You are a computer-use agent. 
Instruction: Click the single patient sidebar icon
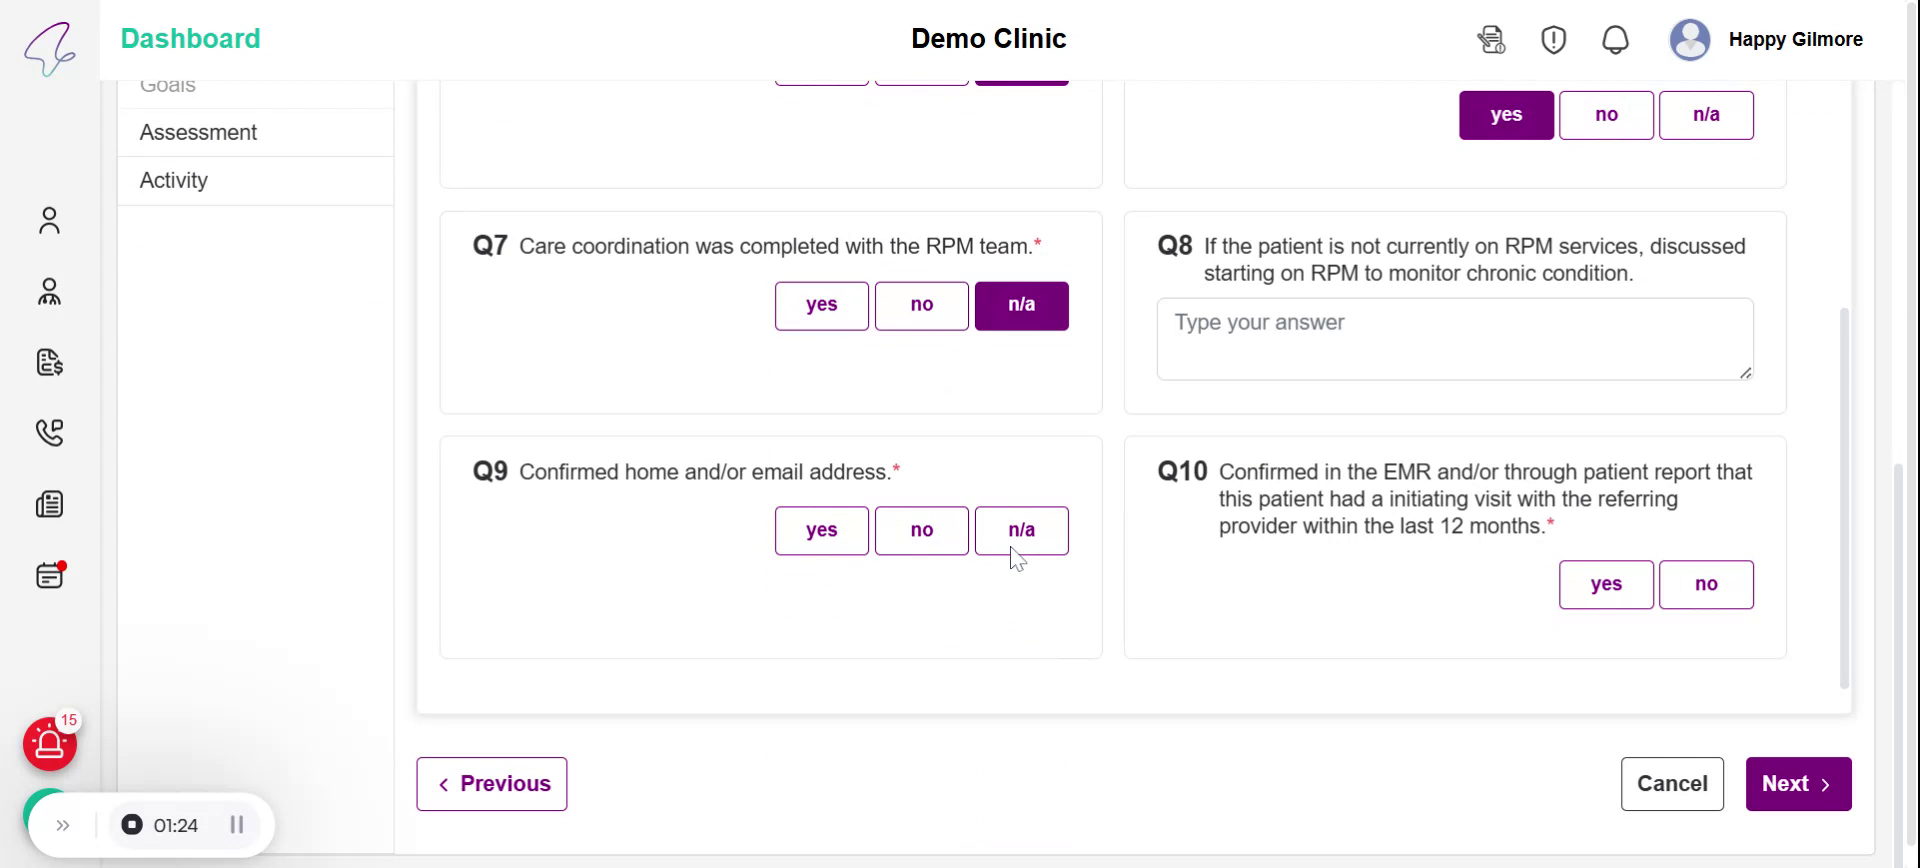click(49, 220)
